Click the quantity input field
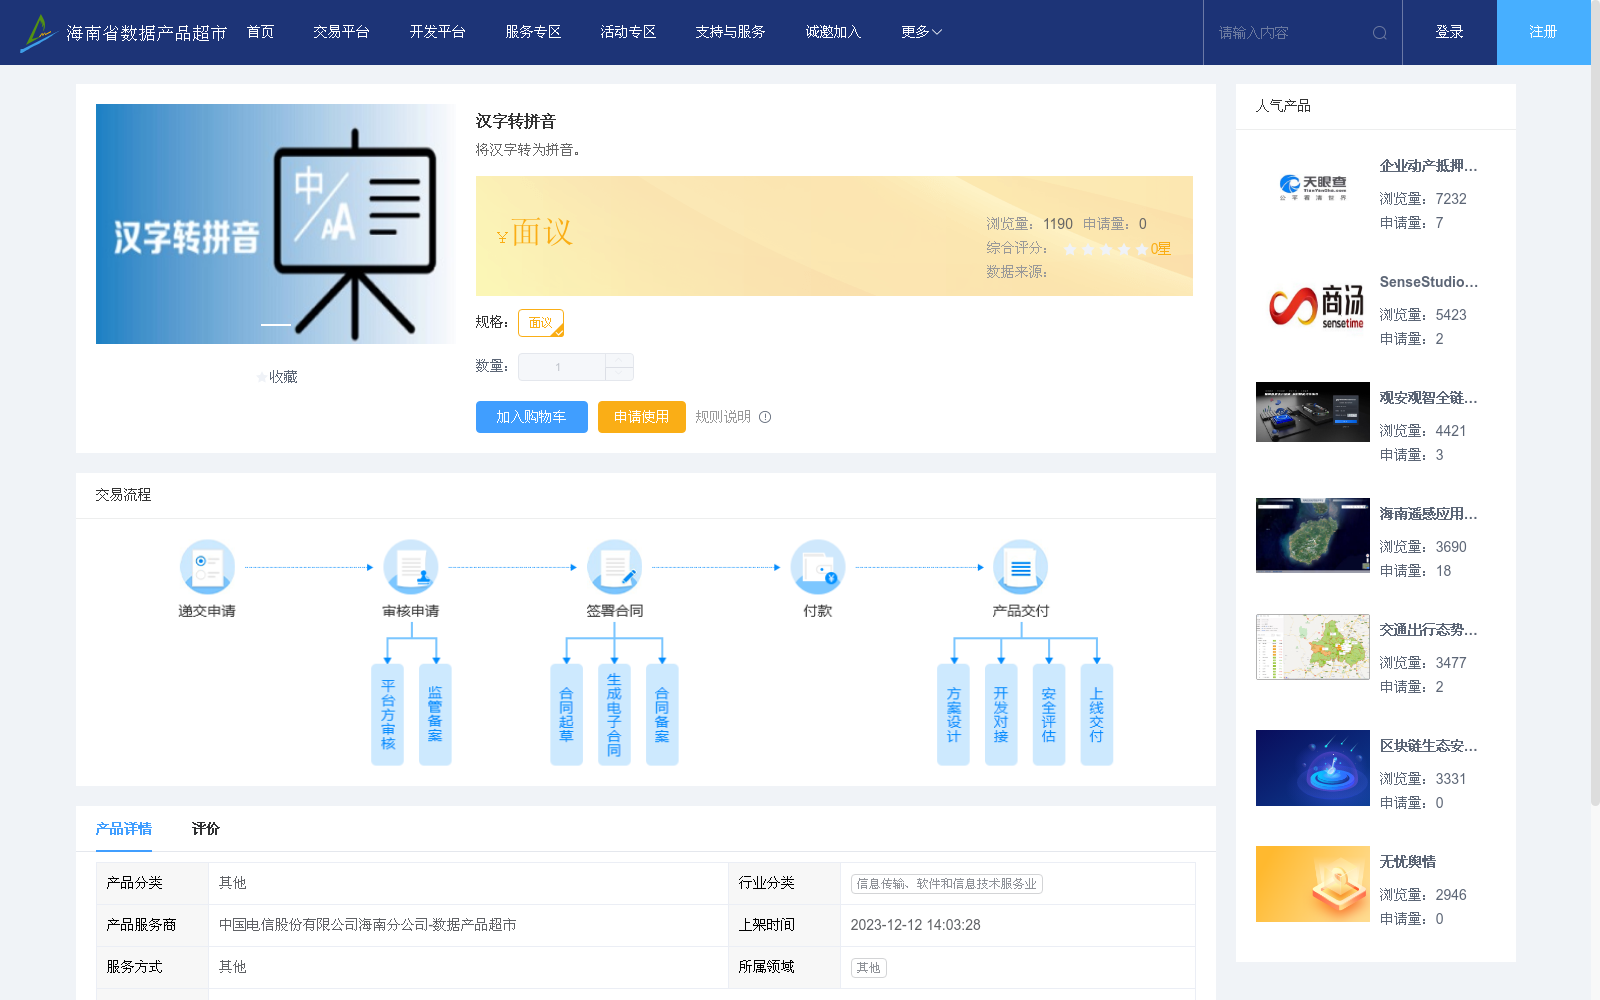The image size is (1600, 1000). [x=560, y=367]
